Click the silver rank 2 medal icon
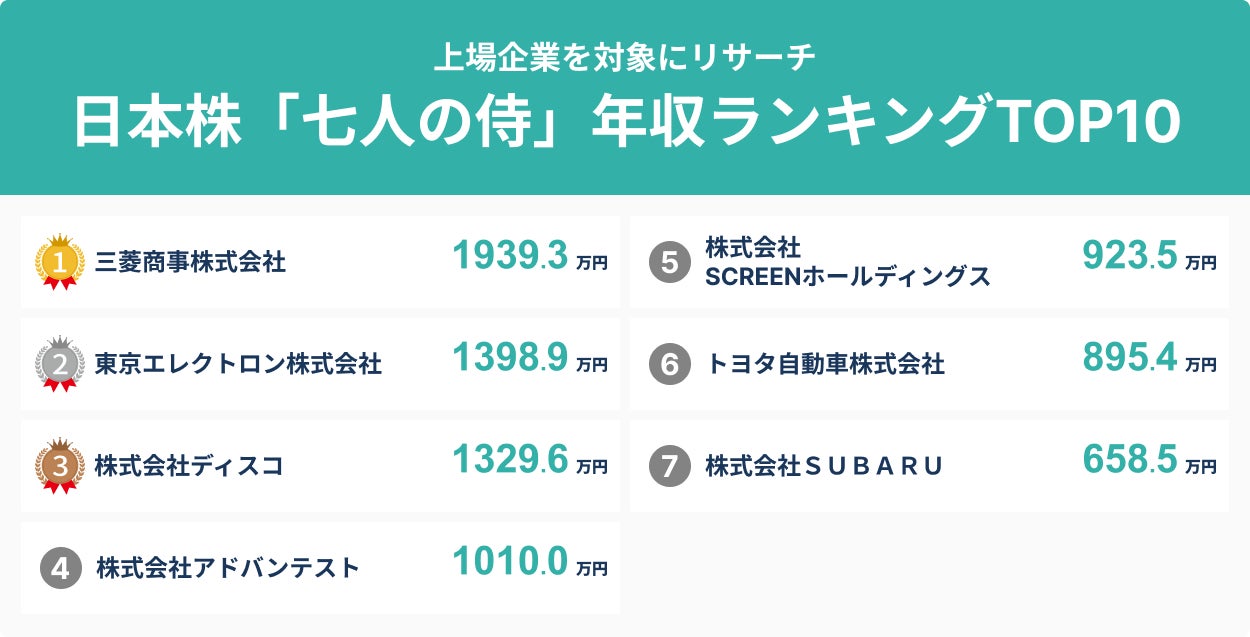Image resolution: width=1250 pixels, height=637 pixels. [x=60, y=364]
